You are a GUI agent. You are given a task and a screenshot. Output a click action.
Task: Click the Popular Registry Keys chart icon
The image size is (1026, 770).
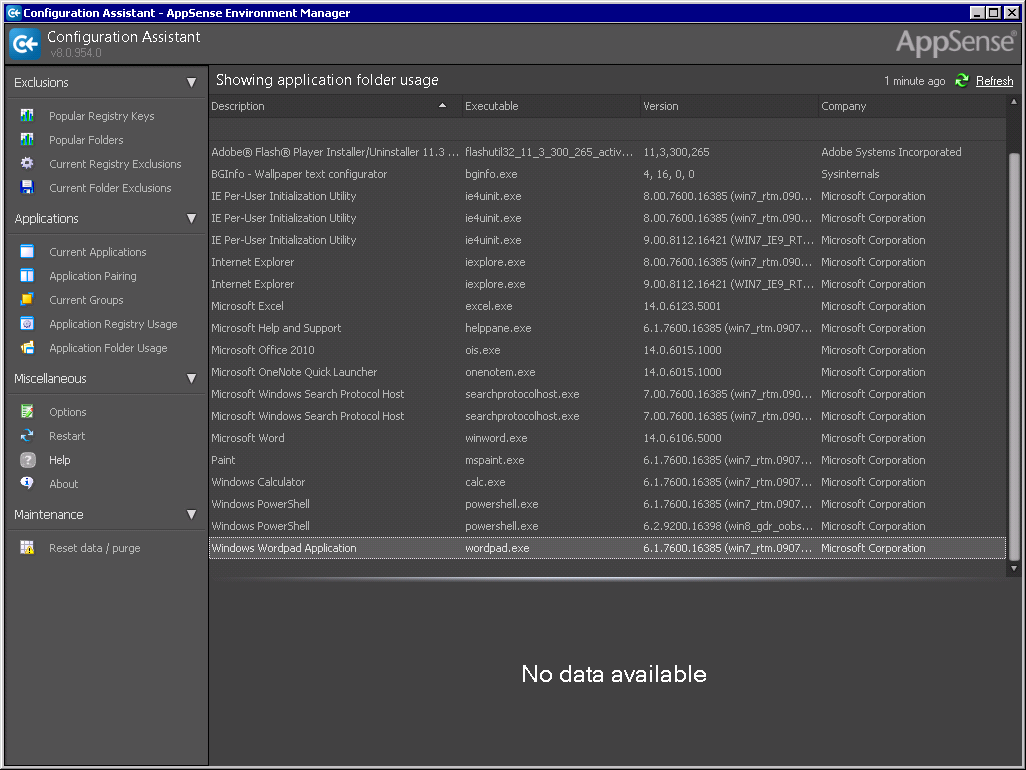click(x=27, y=115)
